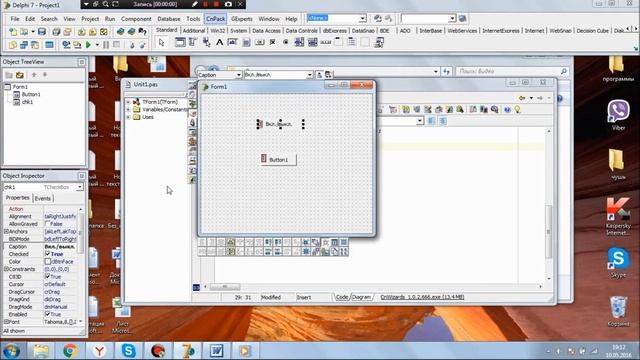Open the Run button dropdown arrow
This screenshot has height=360, width=640.
[97, 44]
